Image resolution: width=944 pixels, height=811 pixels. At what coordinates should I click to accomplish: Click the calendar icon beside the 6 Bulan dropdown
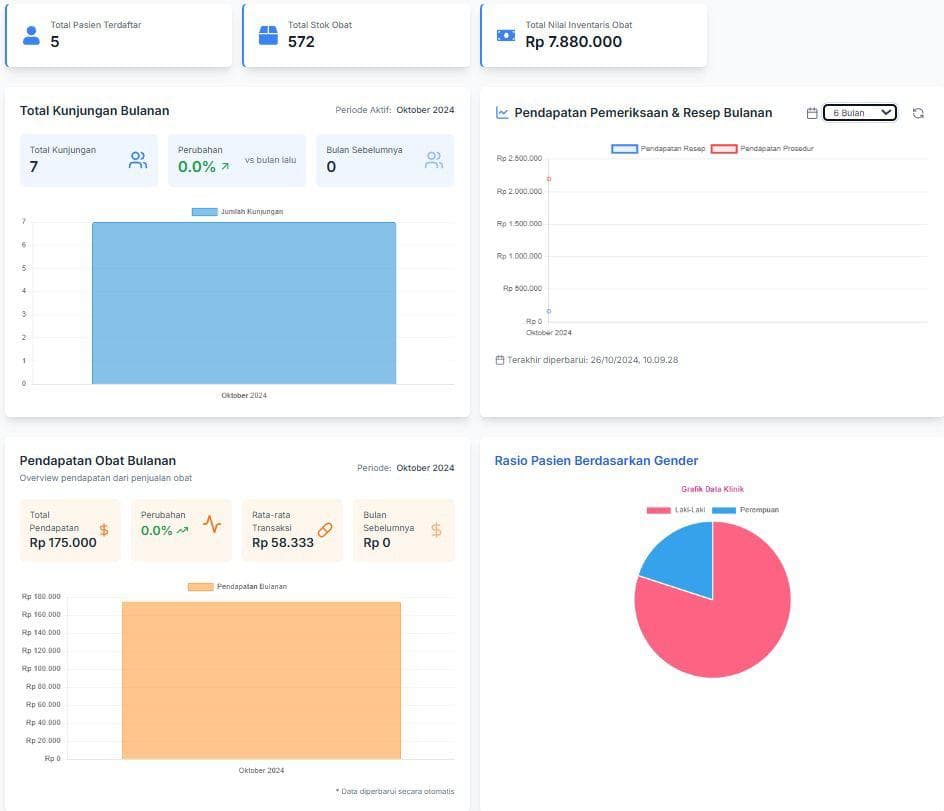(812, 113)
